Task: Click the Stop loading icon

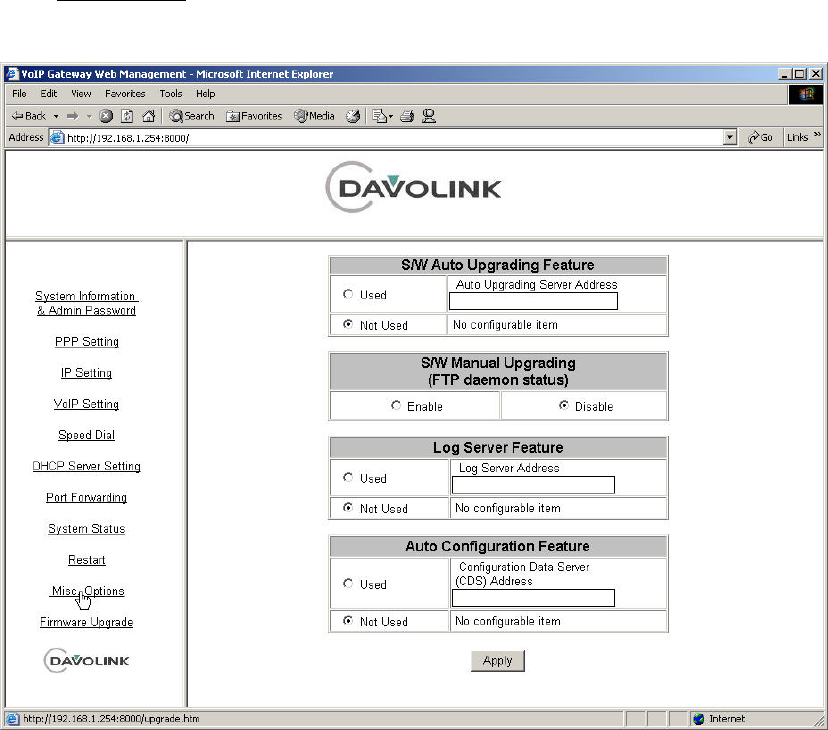Action: (x=106, y=116)
